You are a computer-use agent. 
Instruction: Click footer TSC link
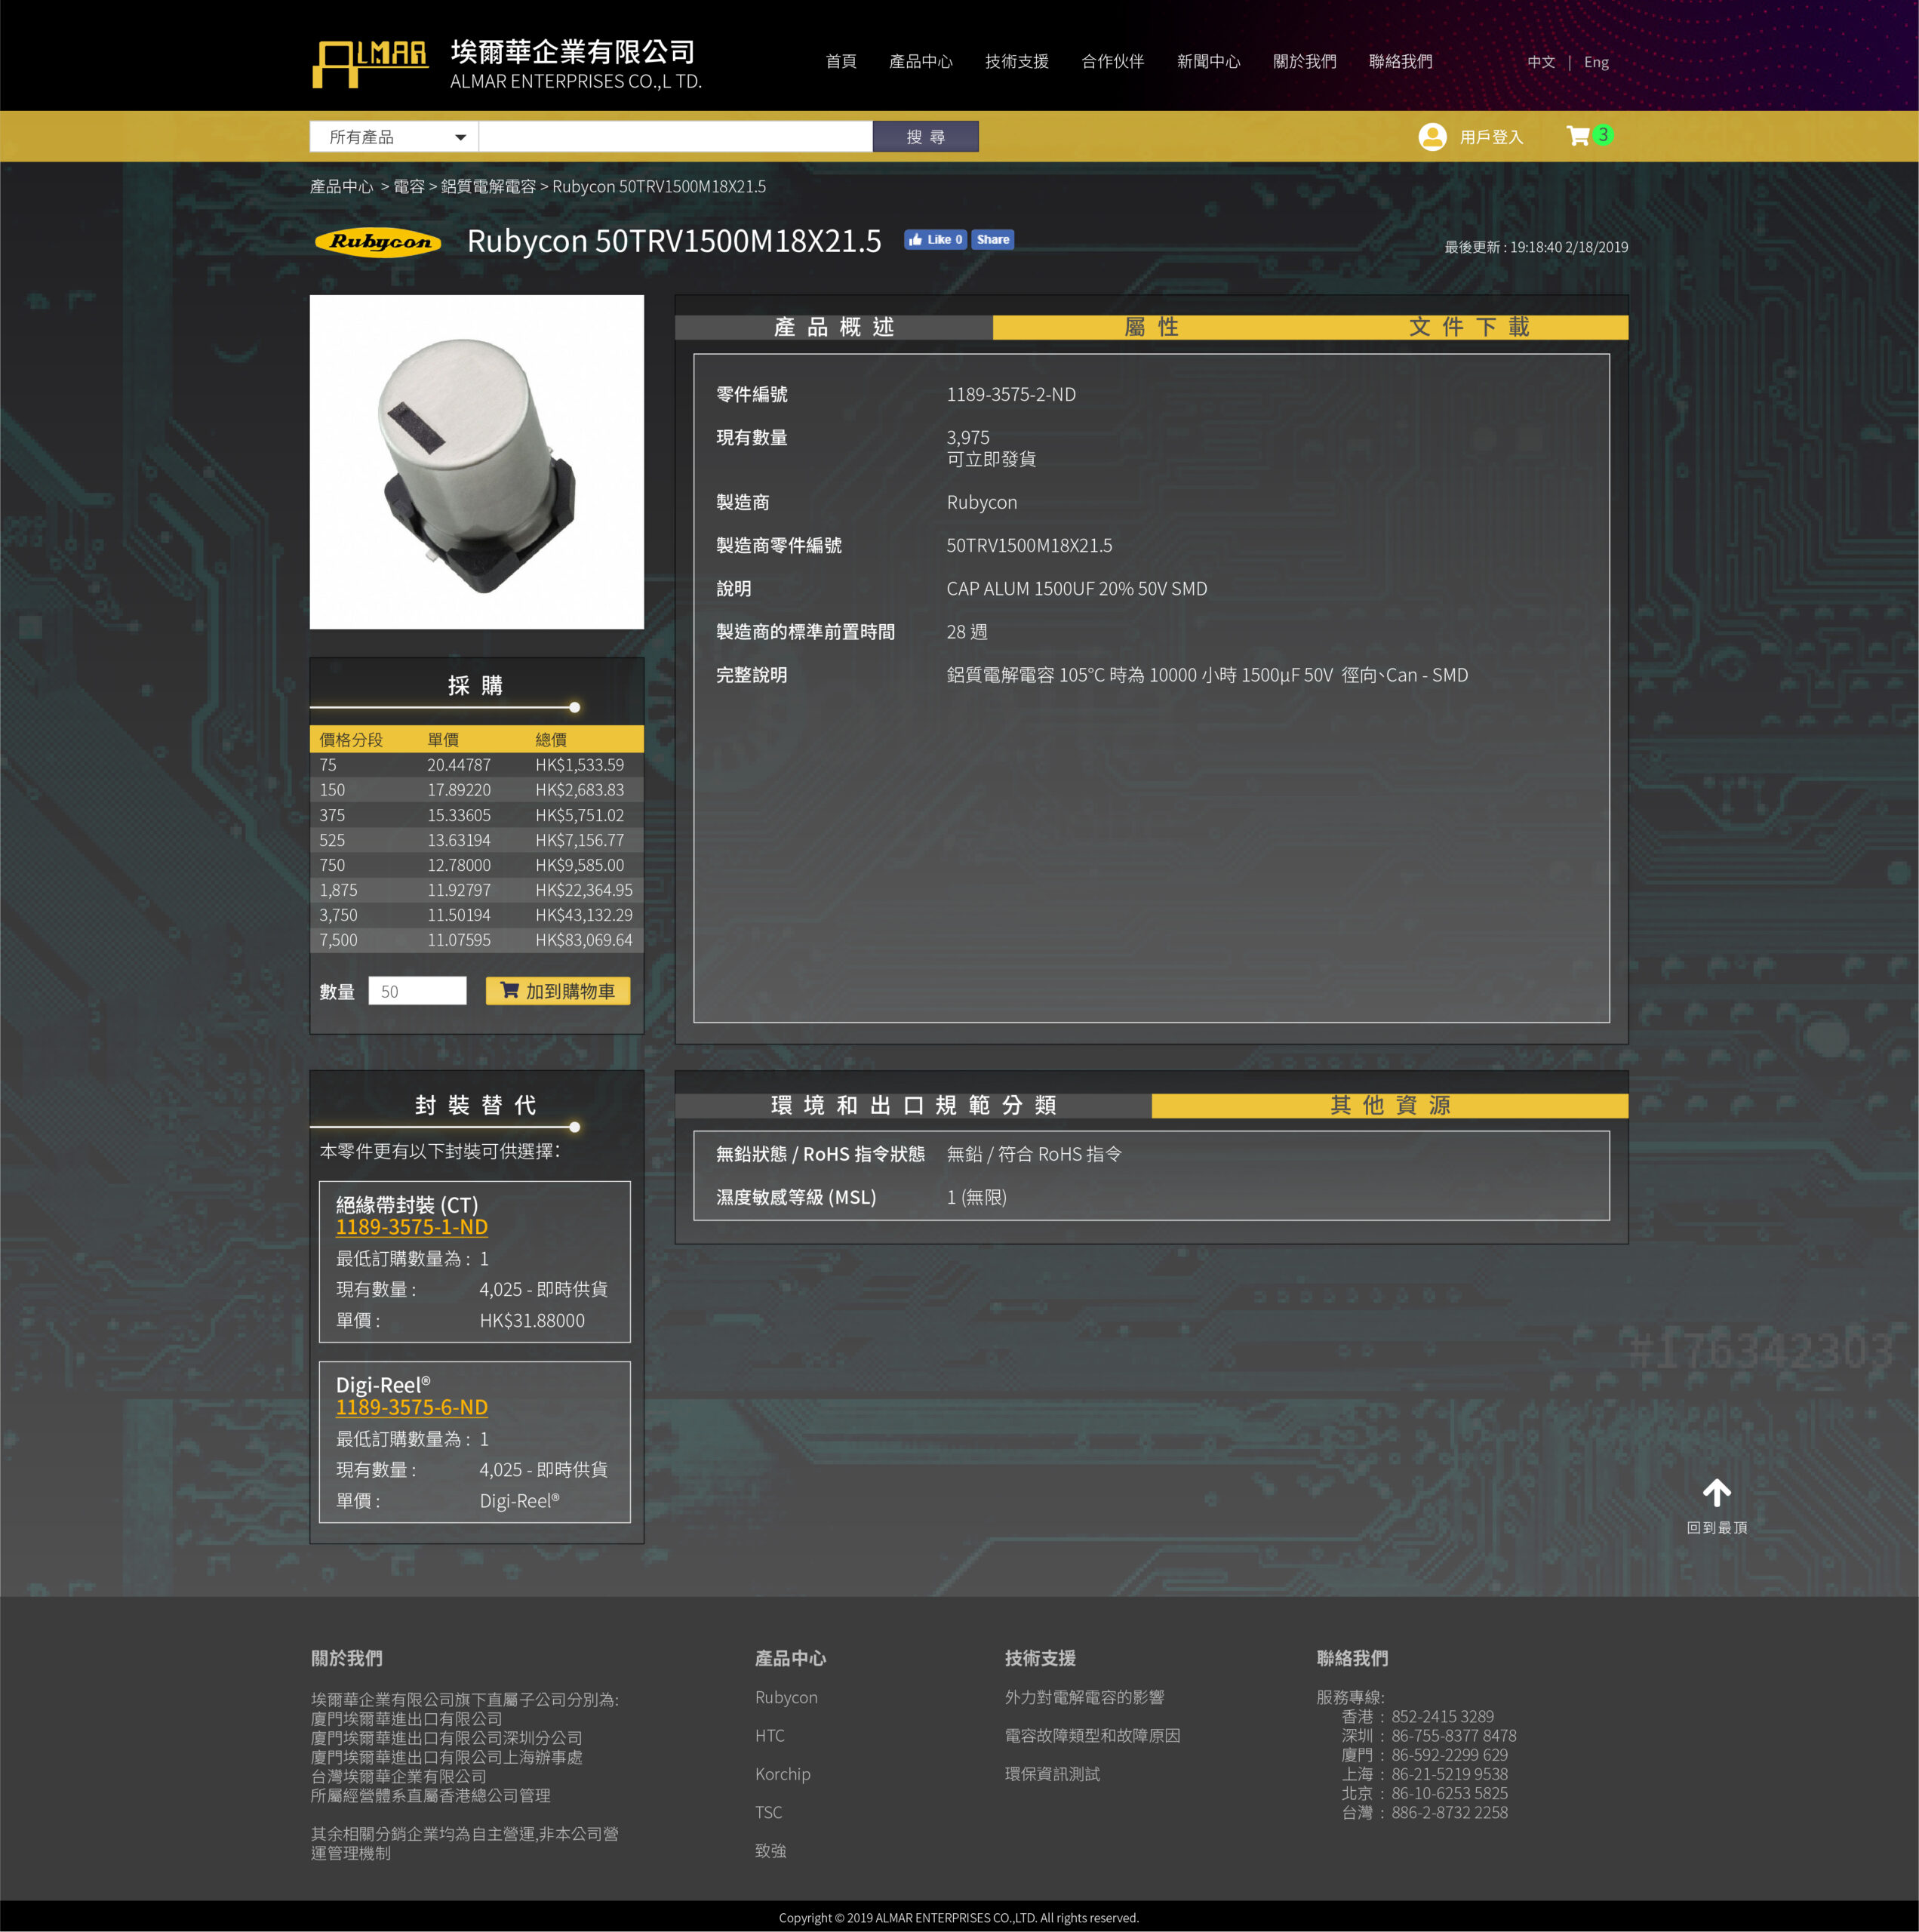768,1812
